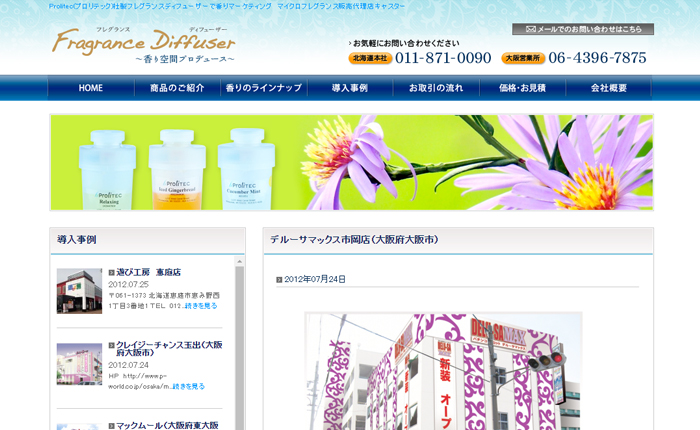The image size is (700, 430).
Task: Click the arrow bullet beside クレイジーチャンス玉出
Action: tap(112, 345)
